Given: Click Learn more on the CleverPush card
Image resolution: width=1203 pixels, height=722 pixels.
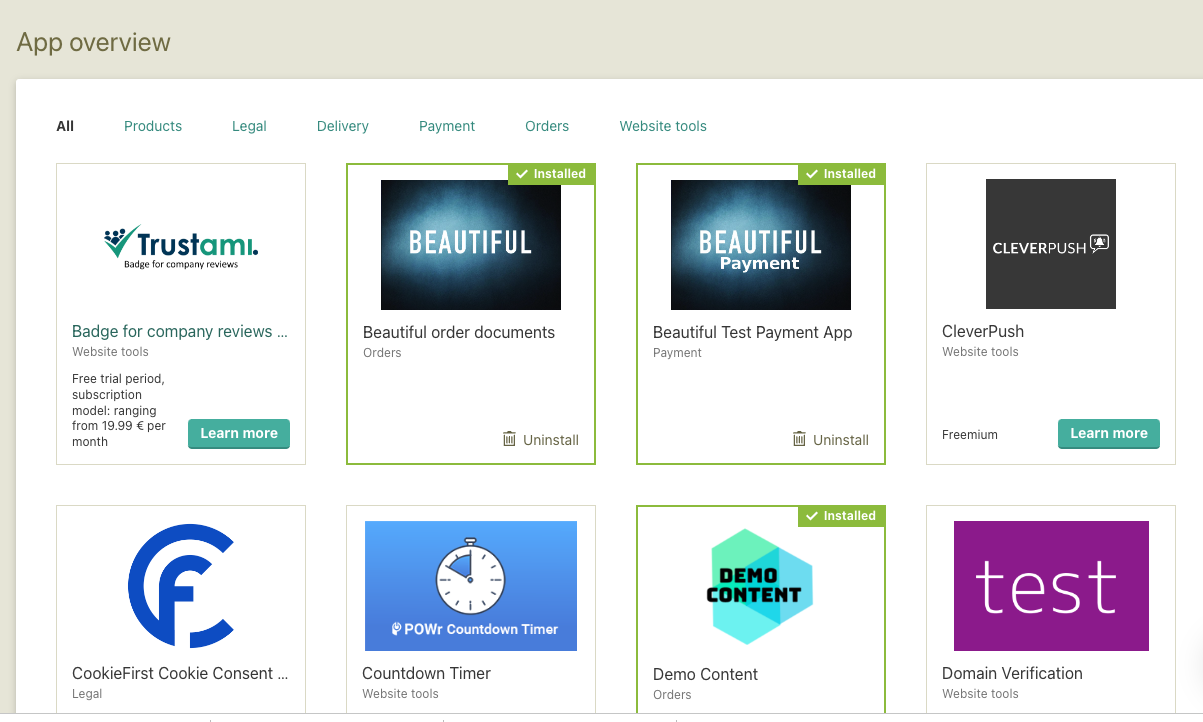Looking at the screenshot, I should tap(1109, 433).
